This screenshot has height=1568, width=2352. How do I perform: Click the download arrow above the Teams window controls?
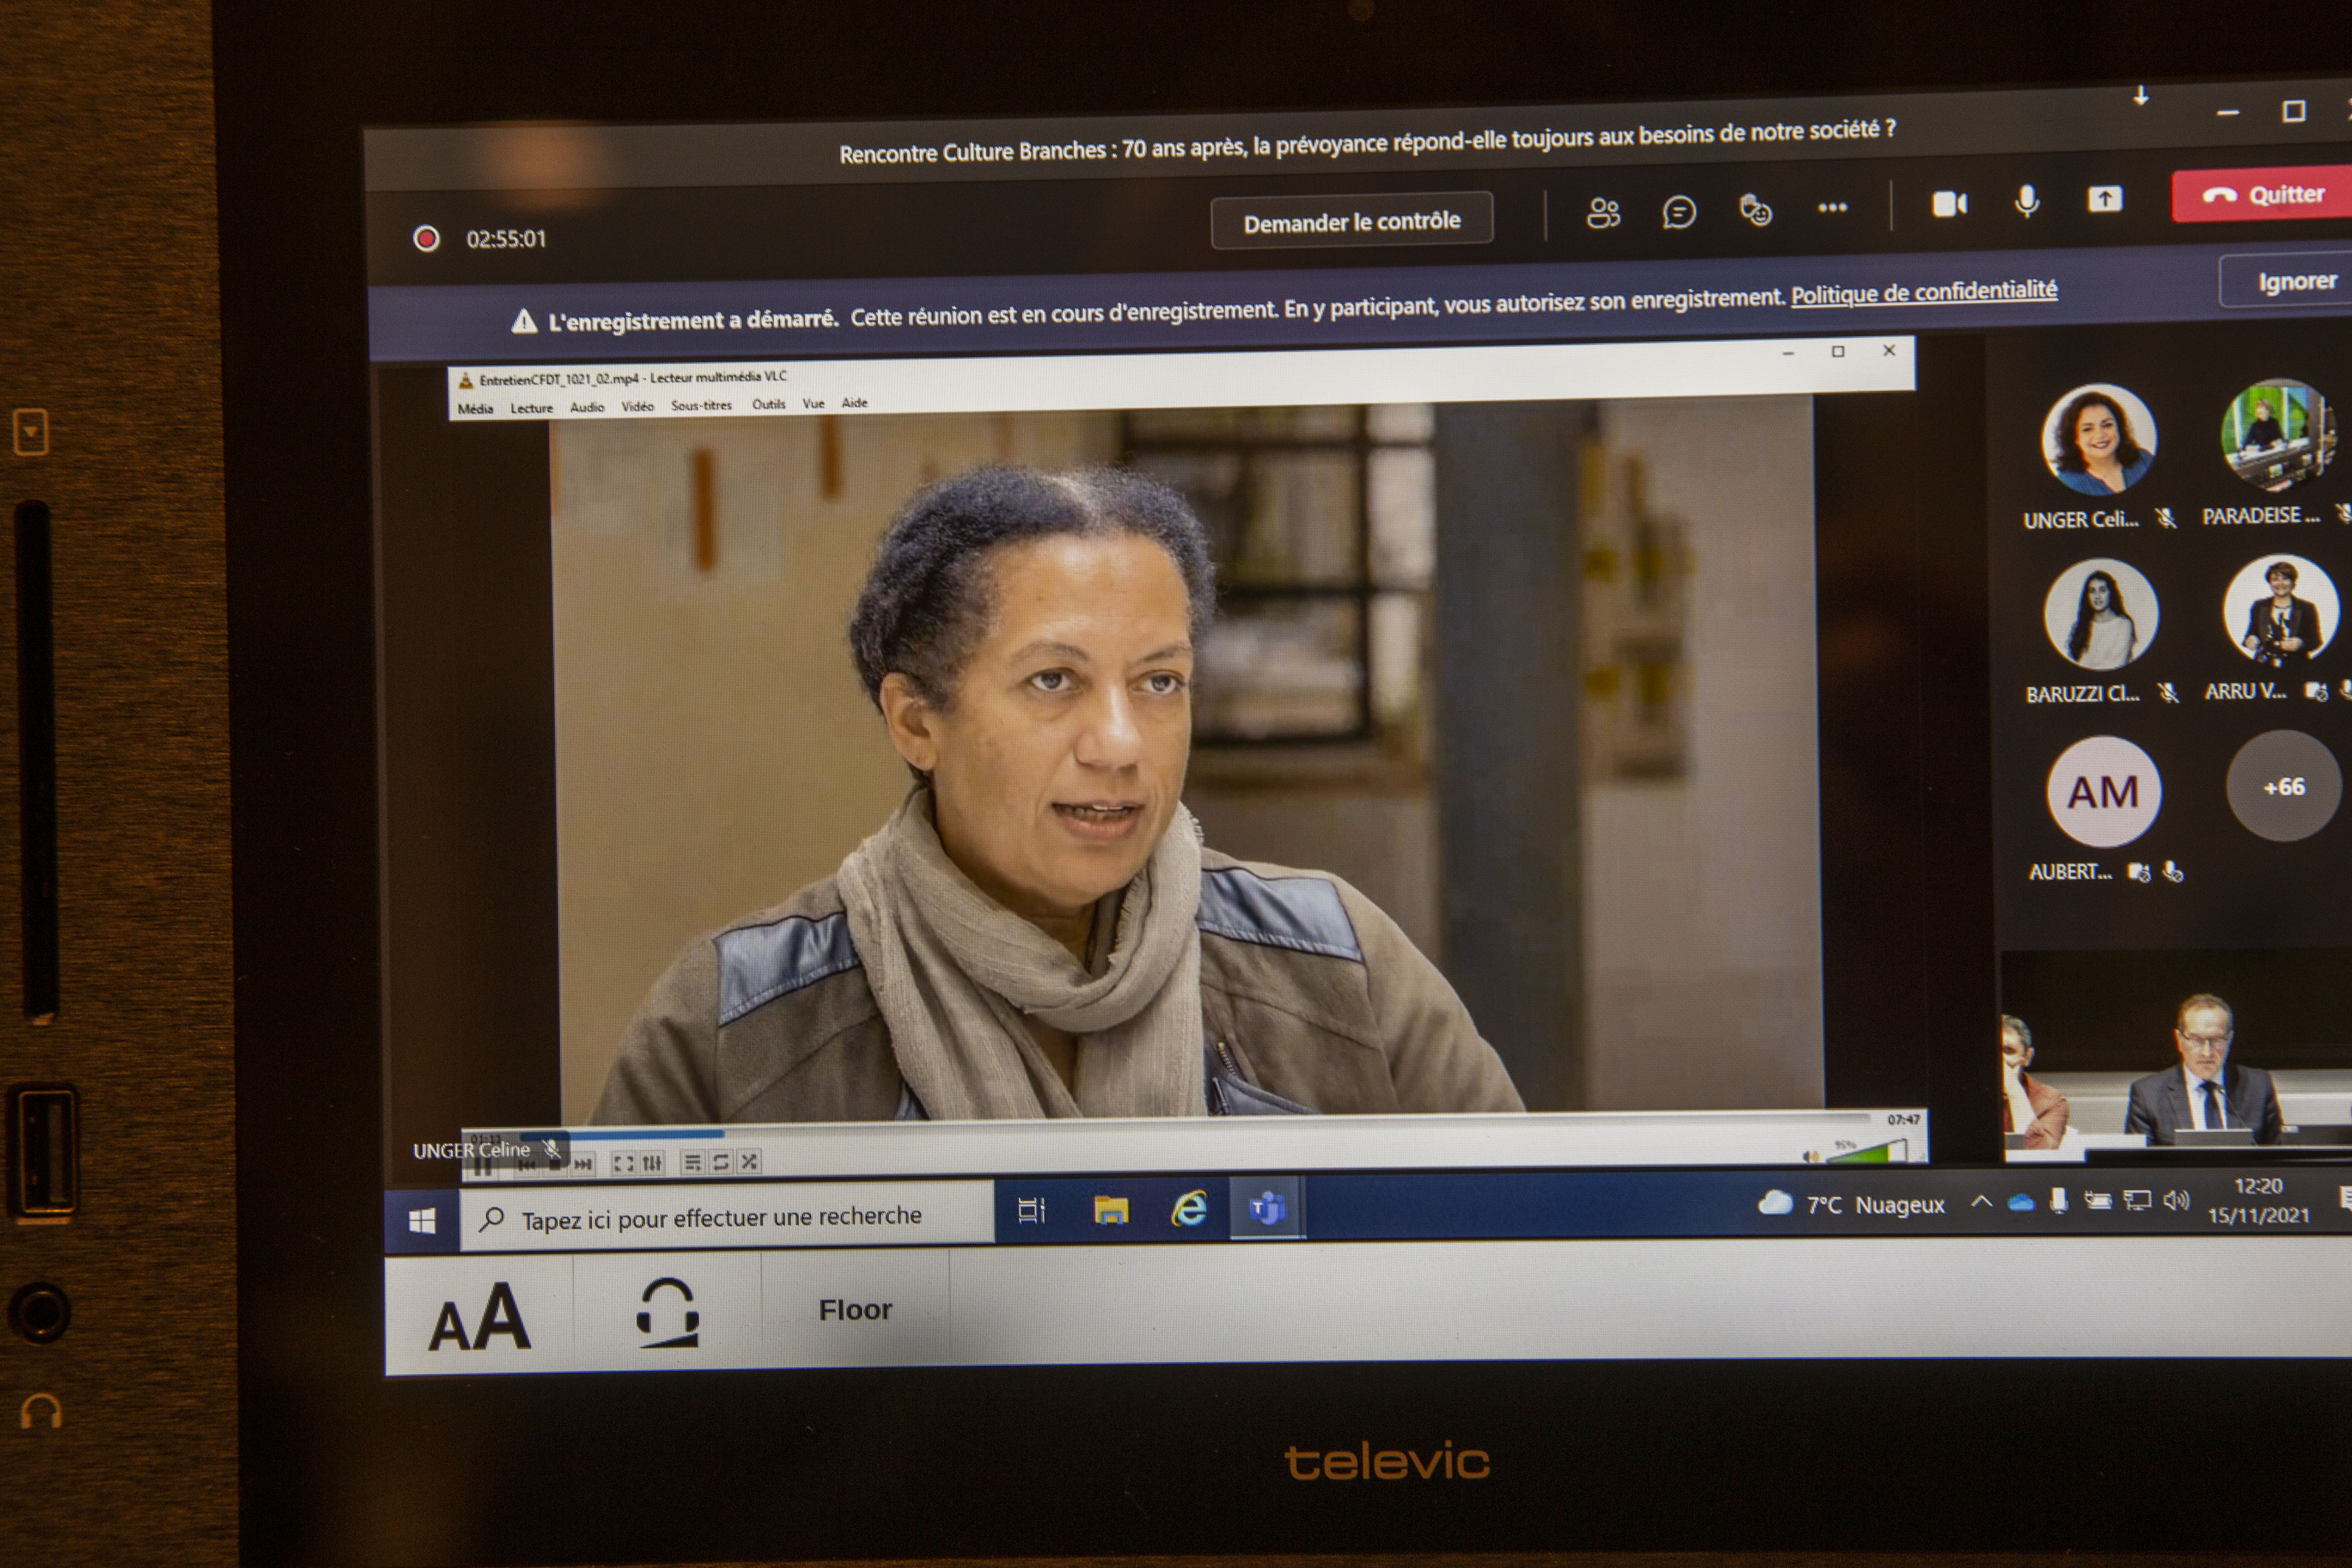coord(2140,96)
